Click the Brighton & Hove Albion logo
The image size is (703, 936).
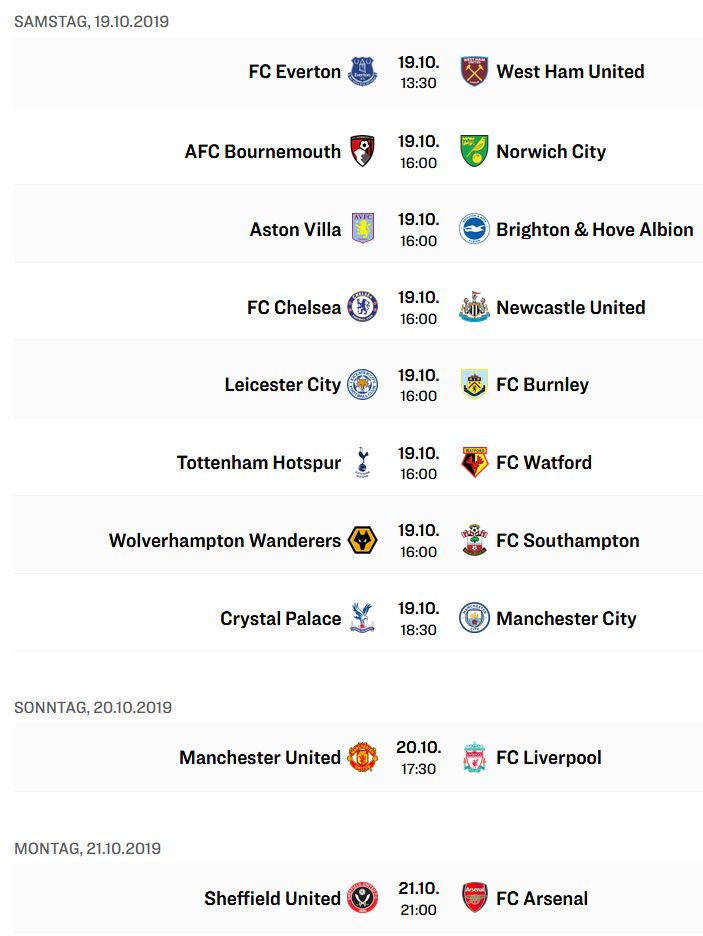pyautogui.click(x=474, y=229)
